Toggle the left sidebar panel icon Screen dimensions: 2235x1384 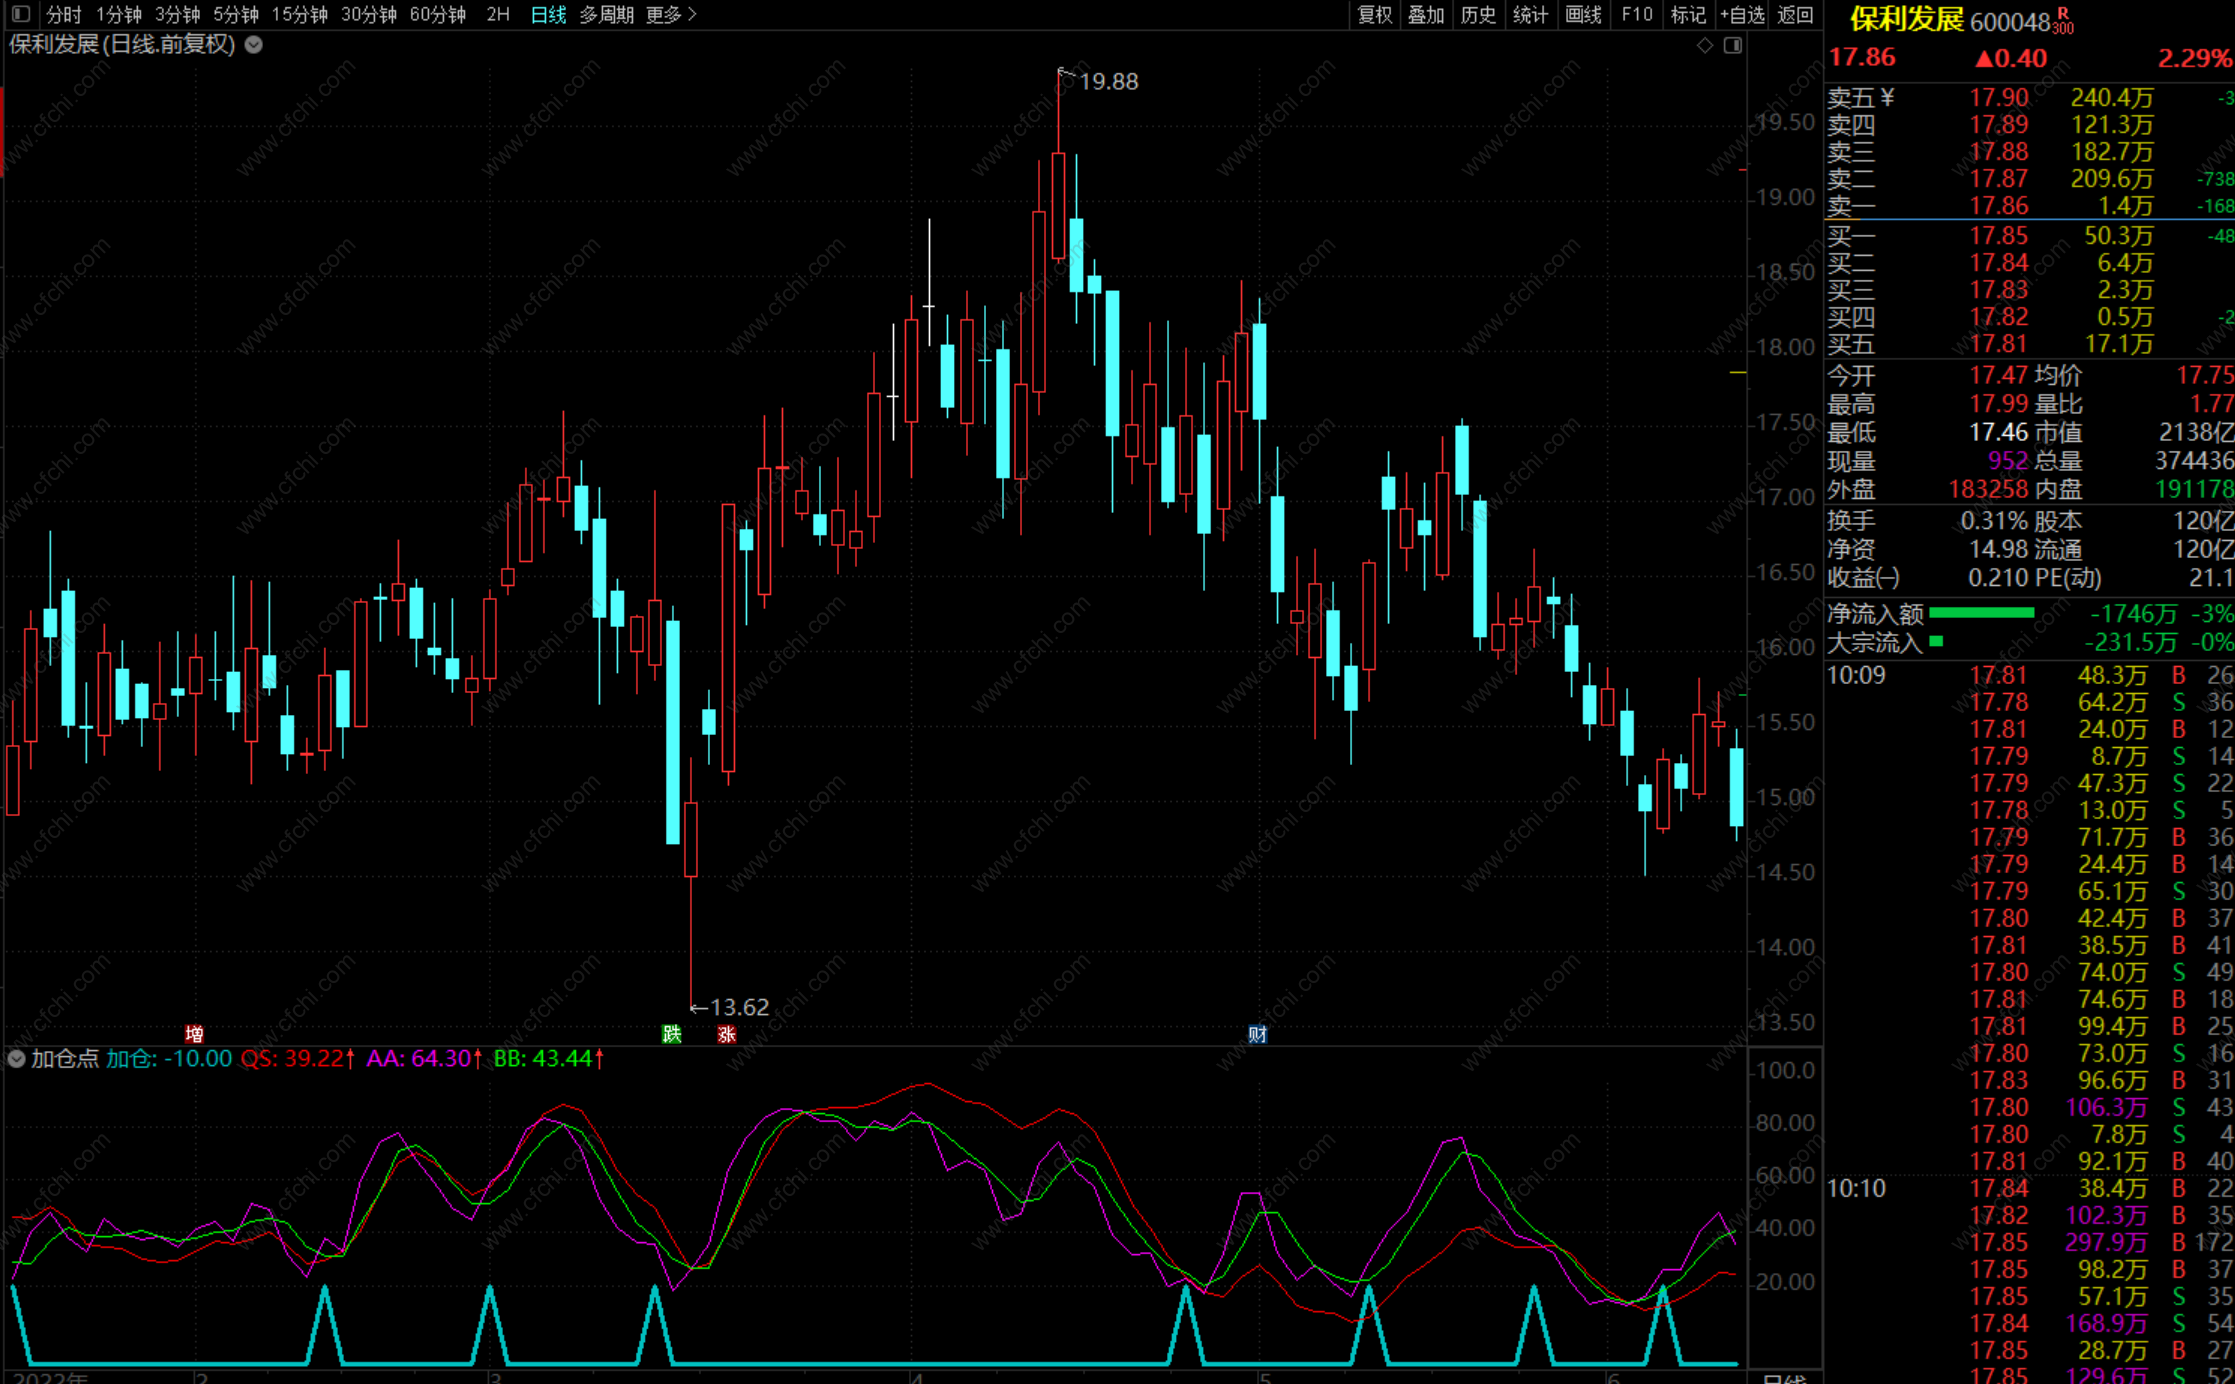coord(21,14)
